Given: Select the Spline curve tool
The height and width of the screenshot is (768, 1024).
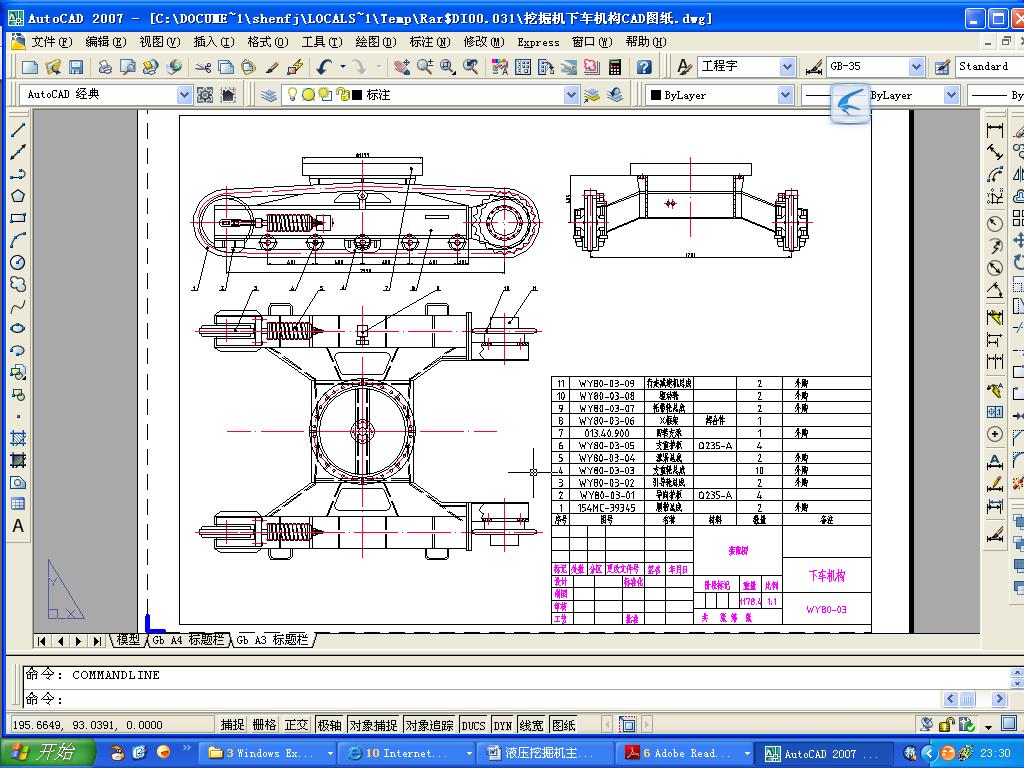Looking at the screenshot, I should click(x=18, y=306).
